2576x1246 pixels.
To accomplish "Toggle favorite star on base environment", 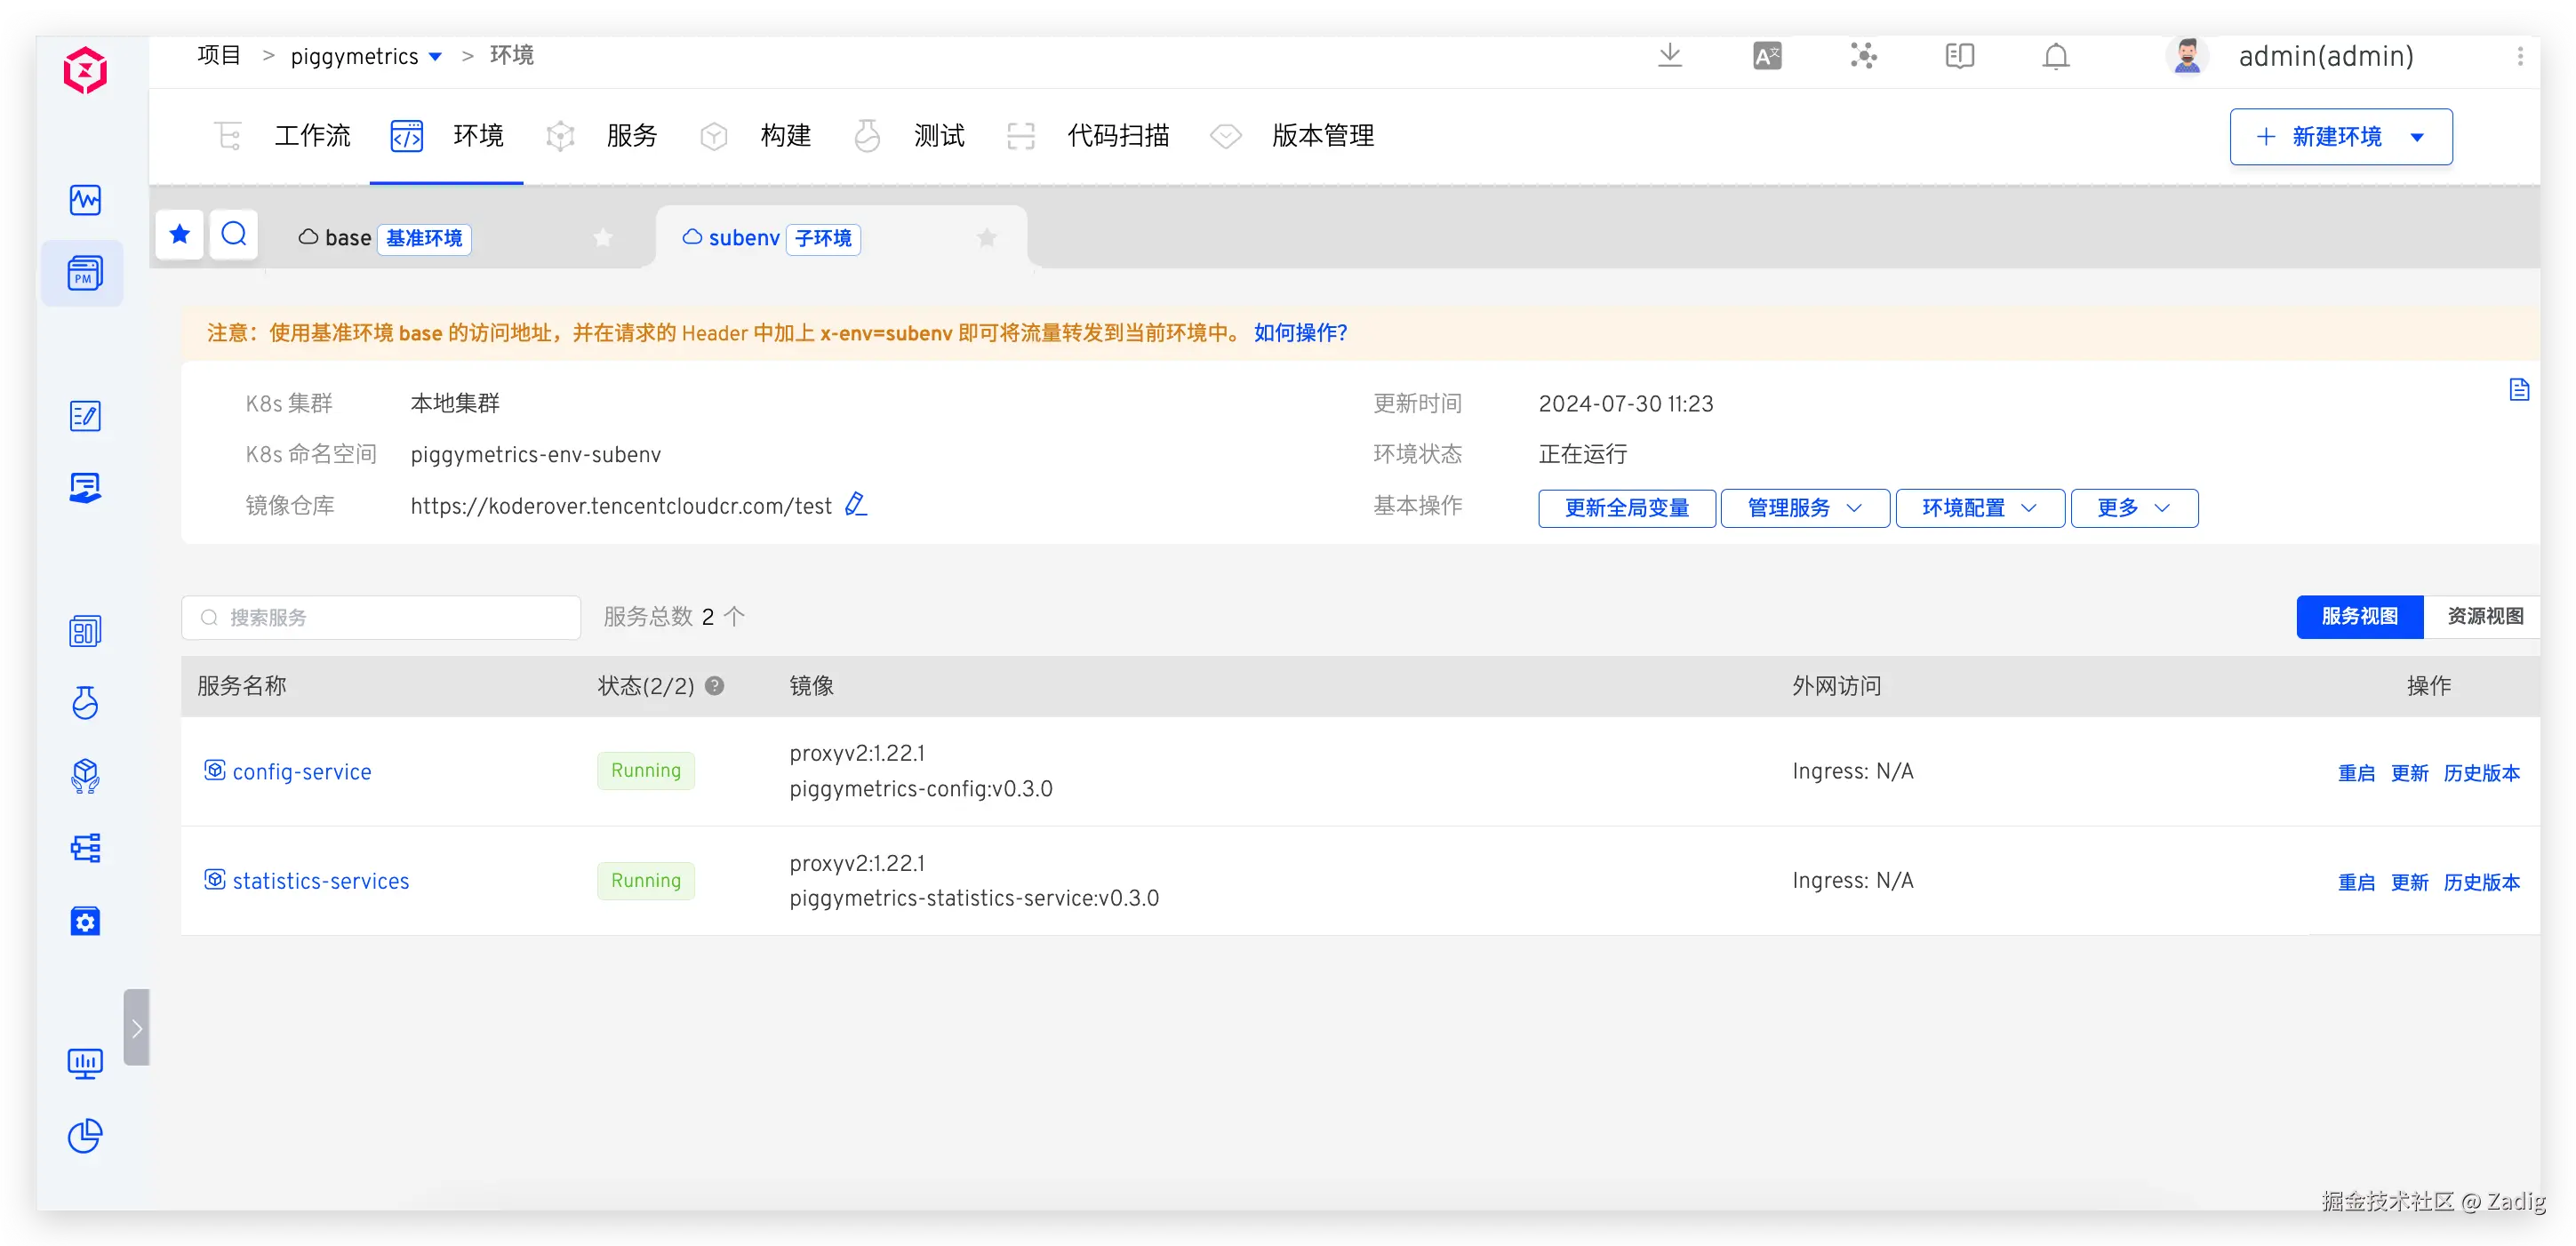I will point(602,238).
